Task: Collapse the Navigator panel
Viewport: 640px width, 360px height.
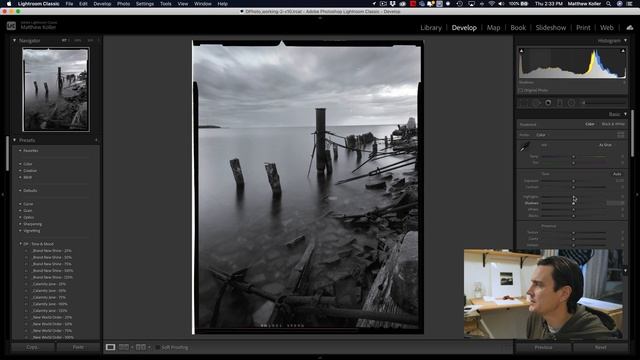Action: click(x=15, y=40)
